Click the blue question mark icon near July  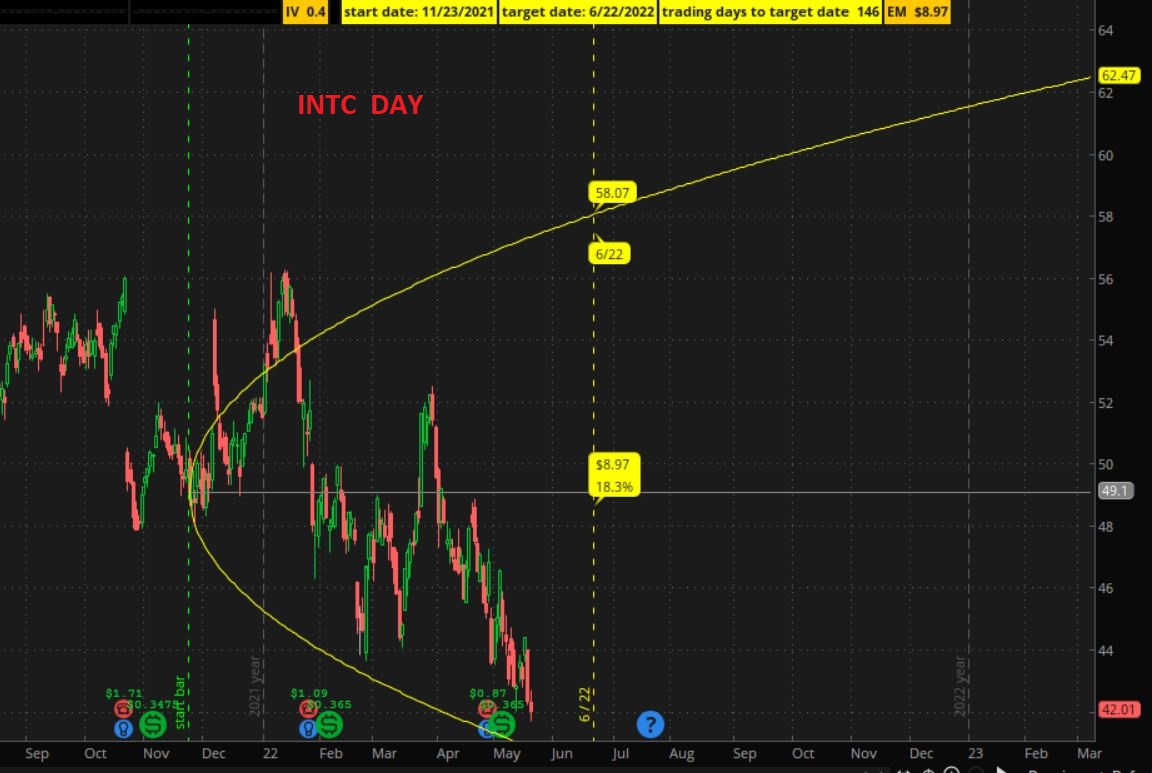point(650,724)
